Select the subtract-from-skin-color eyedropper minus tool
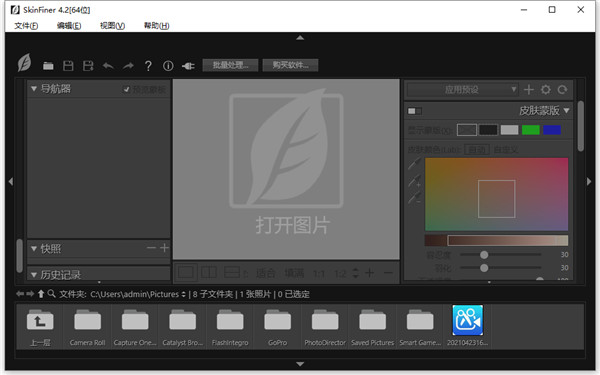600x375 pixels. pos(414,198)
